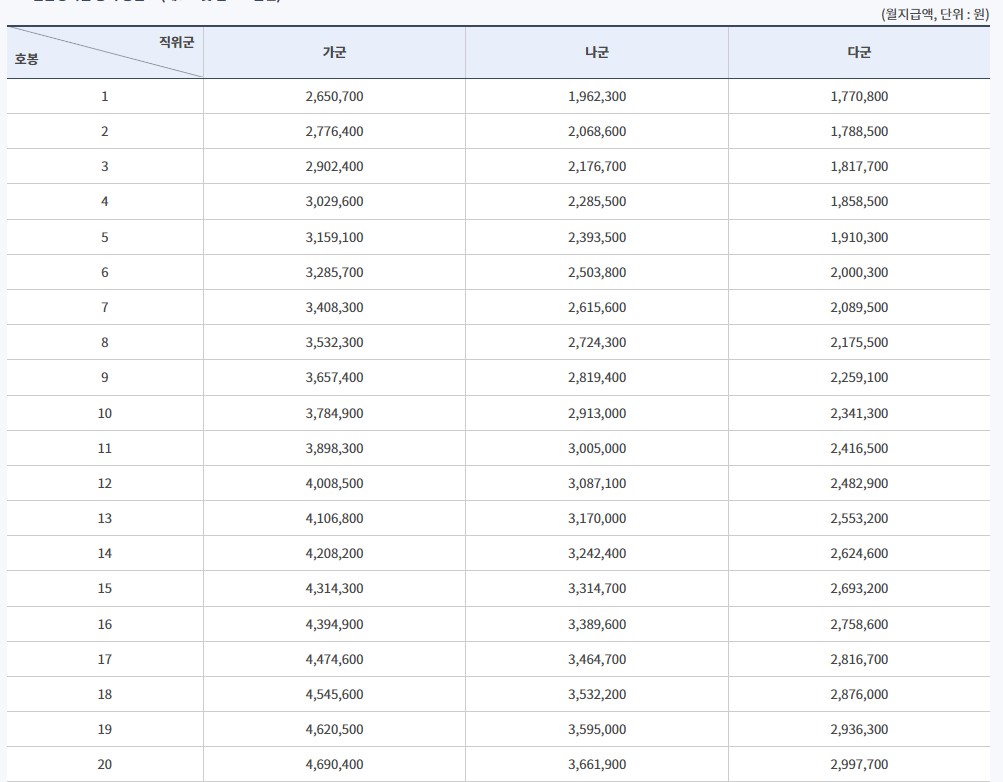
Task: Select the value 2,615,600
Action: tap(597, 308)
